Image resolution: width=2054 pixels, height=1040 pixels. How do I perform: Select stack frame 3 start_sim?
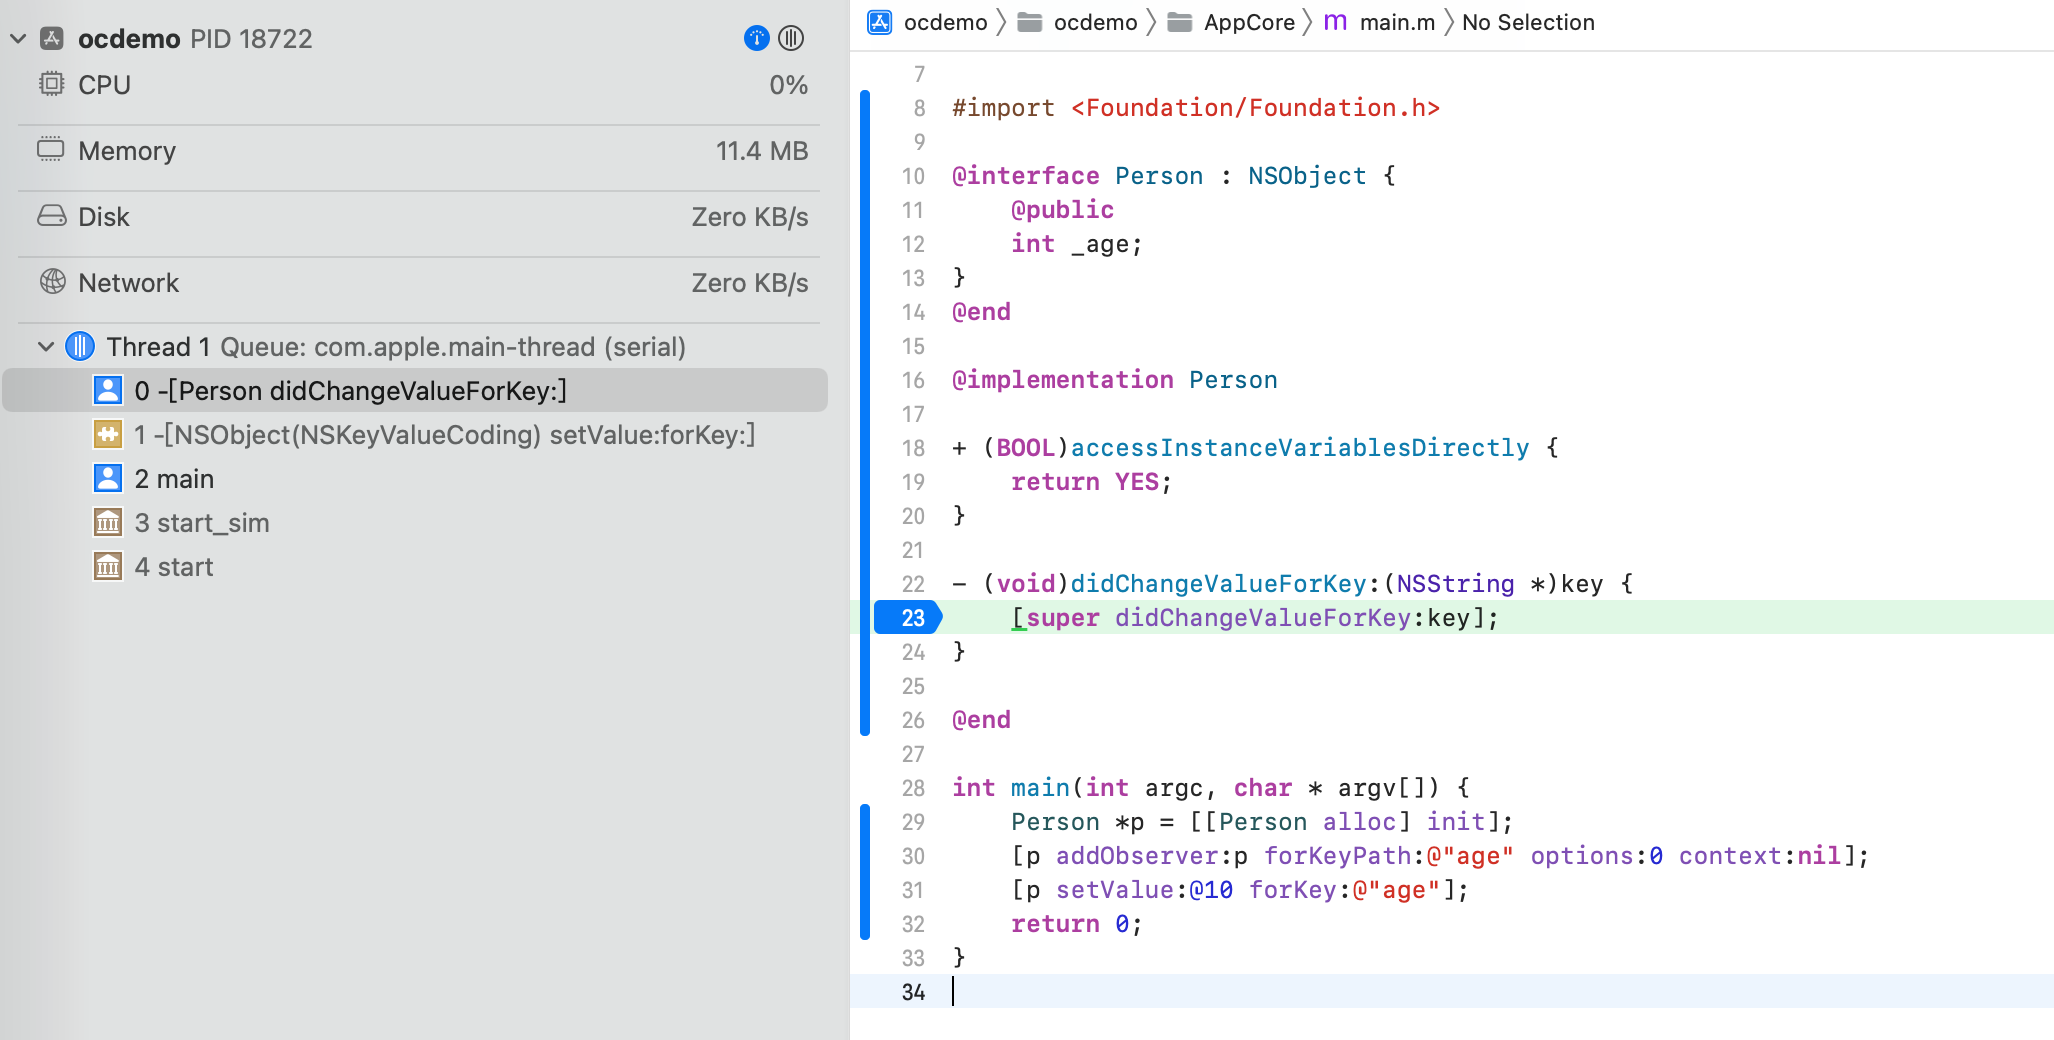[x=415, y=522]
